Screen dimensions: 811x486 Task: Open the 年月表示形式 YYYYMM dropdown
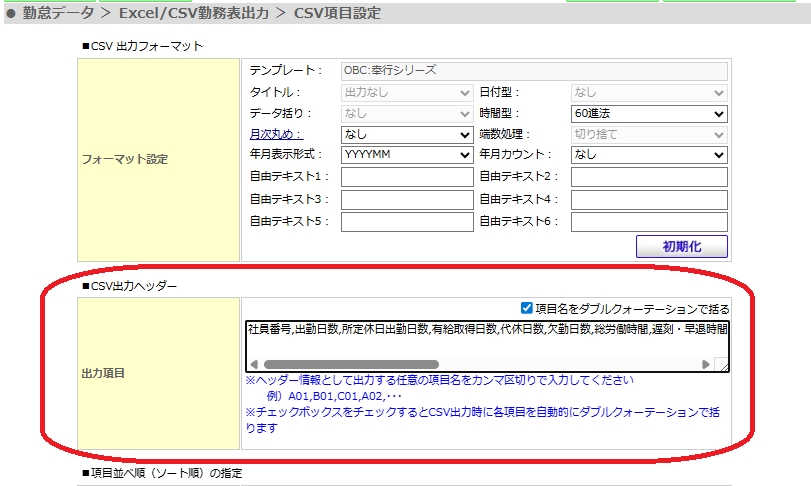pos(406,155)
